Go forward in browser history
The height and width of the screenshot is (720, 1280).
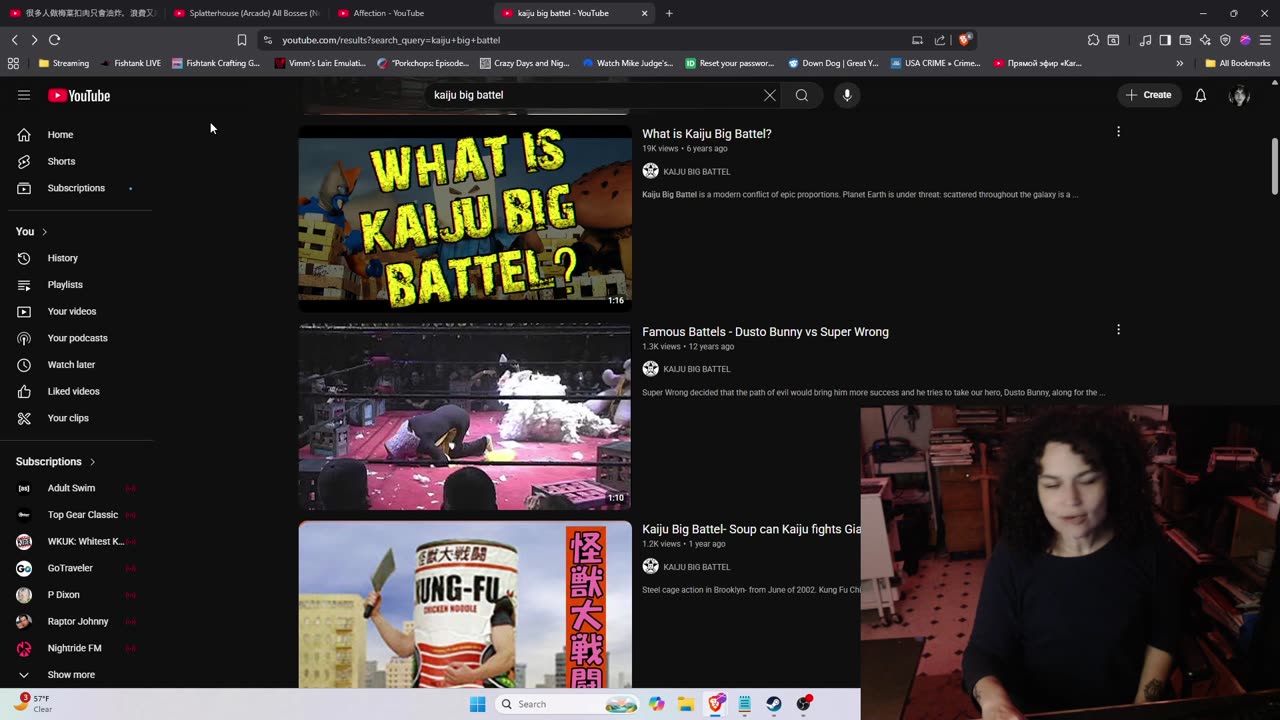[34, 40]
